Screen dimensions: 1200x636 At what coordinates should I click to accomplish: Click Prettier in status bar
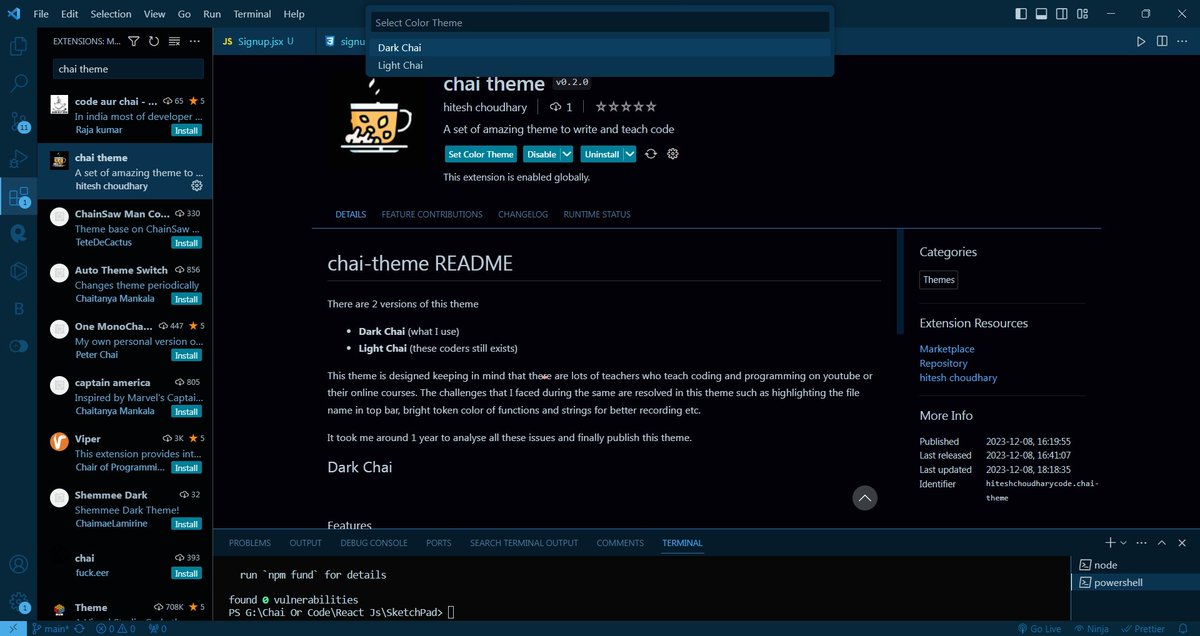coord(1143,629)
